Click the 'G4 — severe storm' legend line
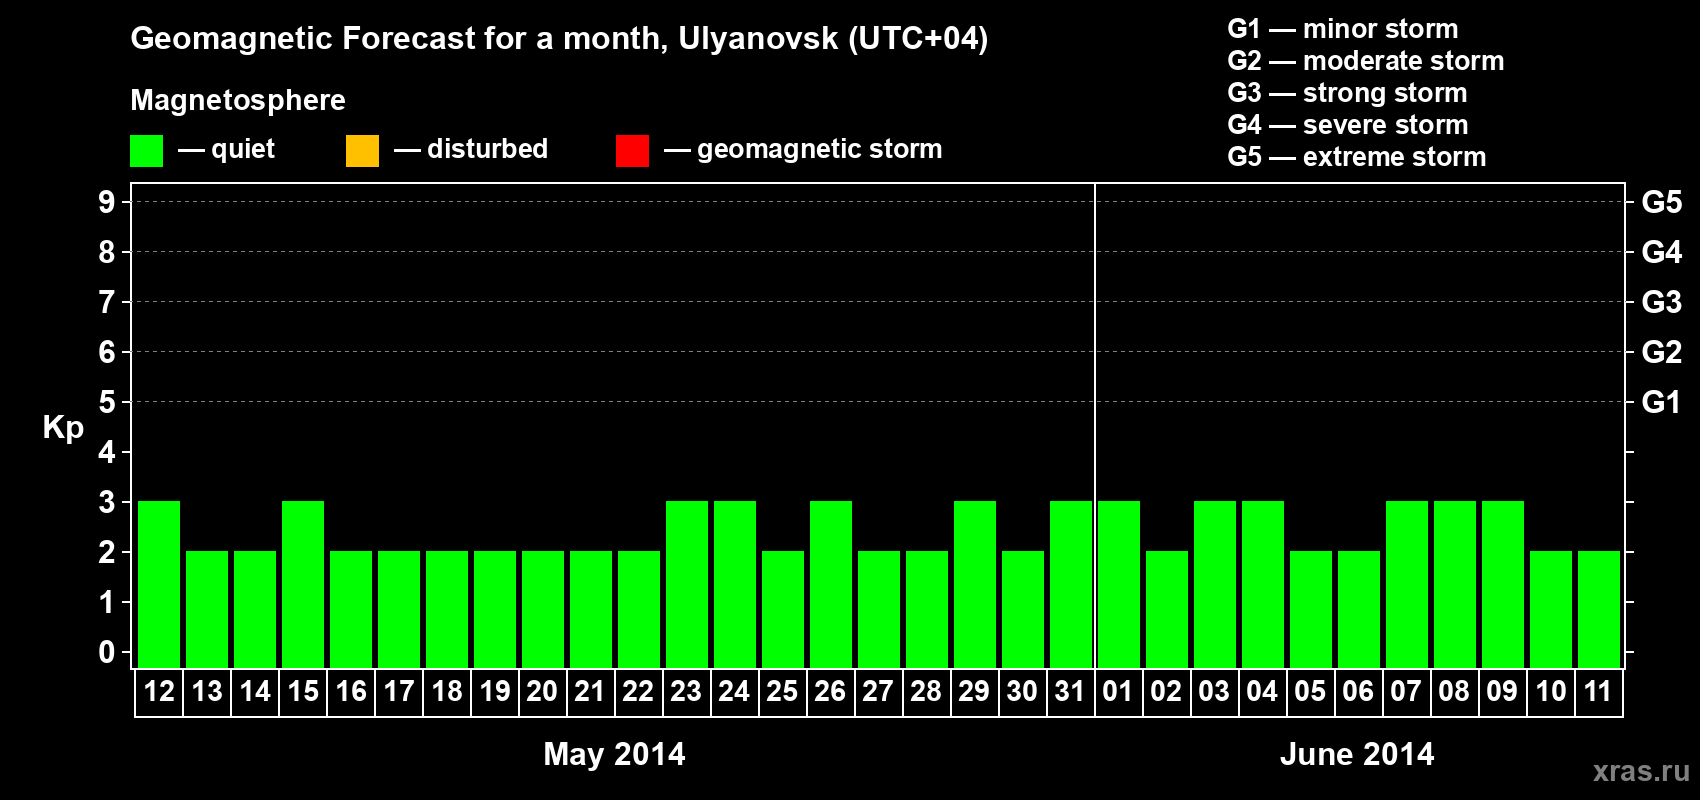The image size is (1700, 800). click(1348, 125)
